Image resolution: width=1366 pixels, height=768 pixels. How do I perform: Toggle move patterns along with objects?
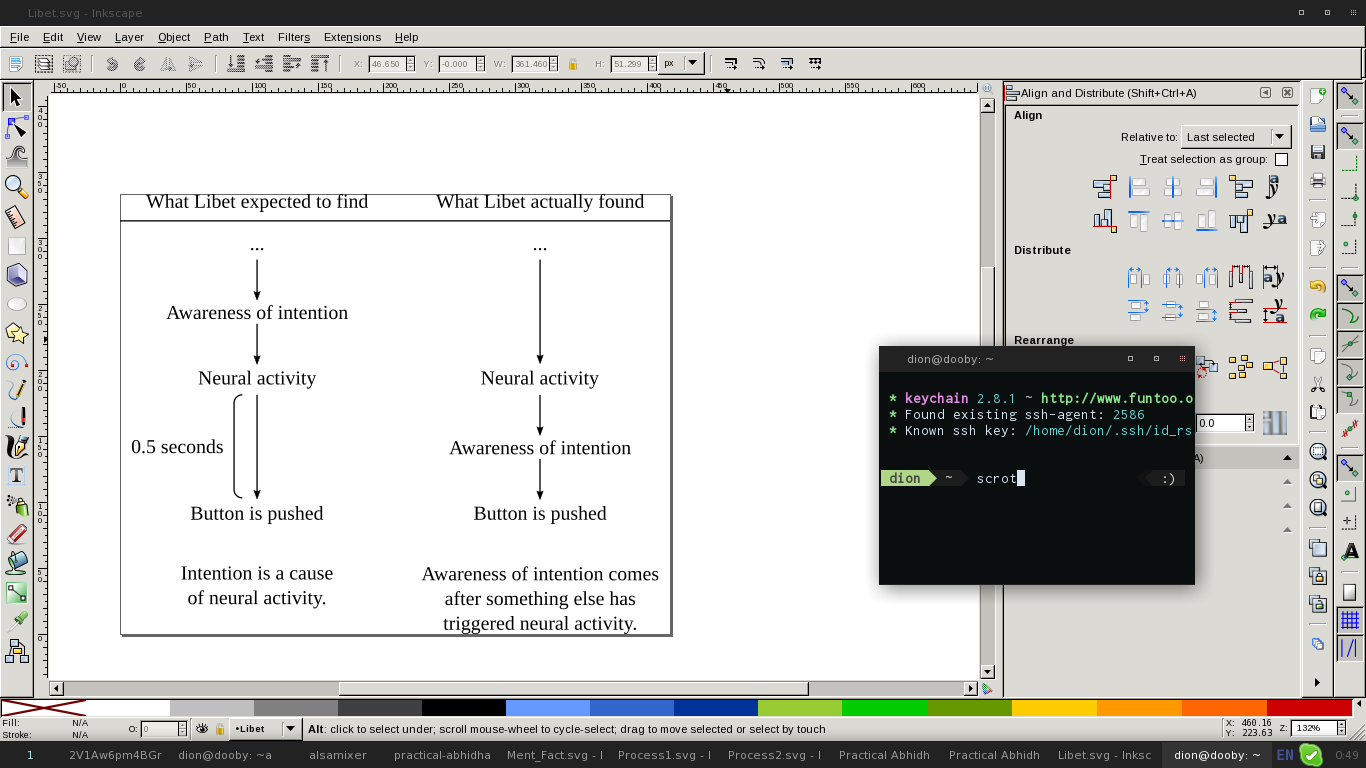[x=815, y=64]
